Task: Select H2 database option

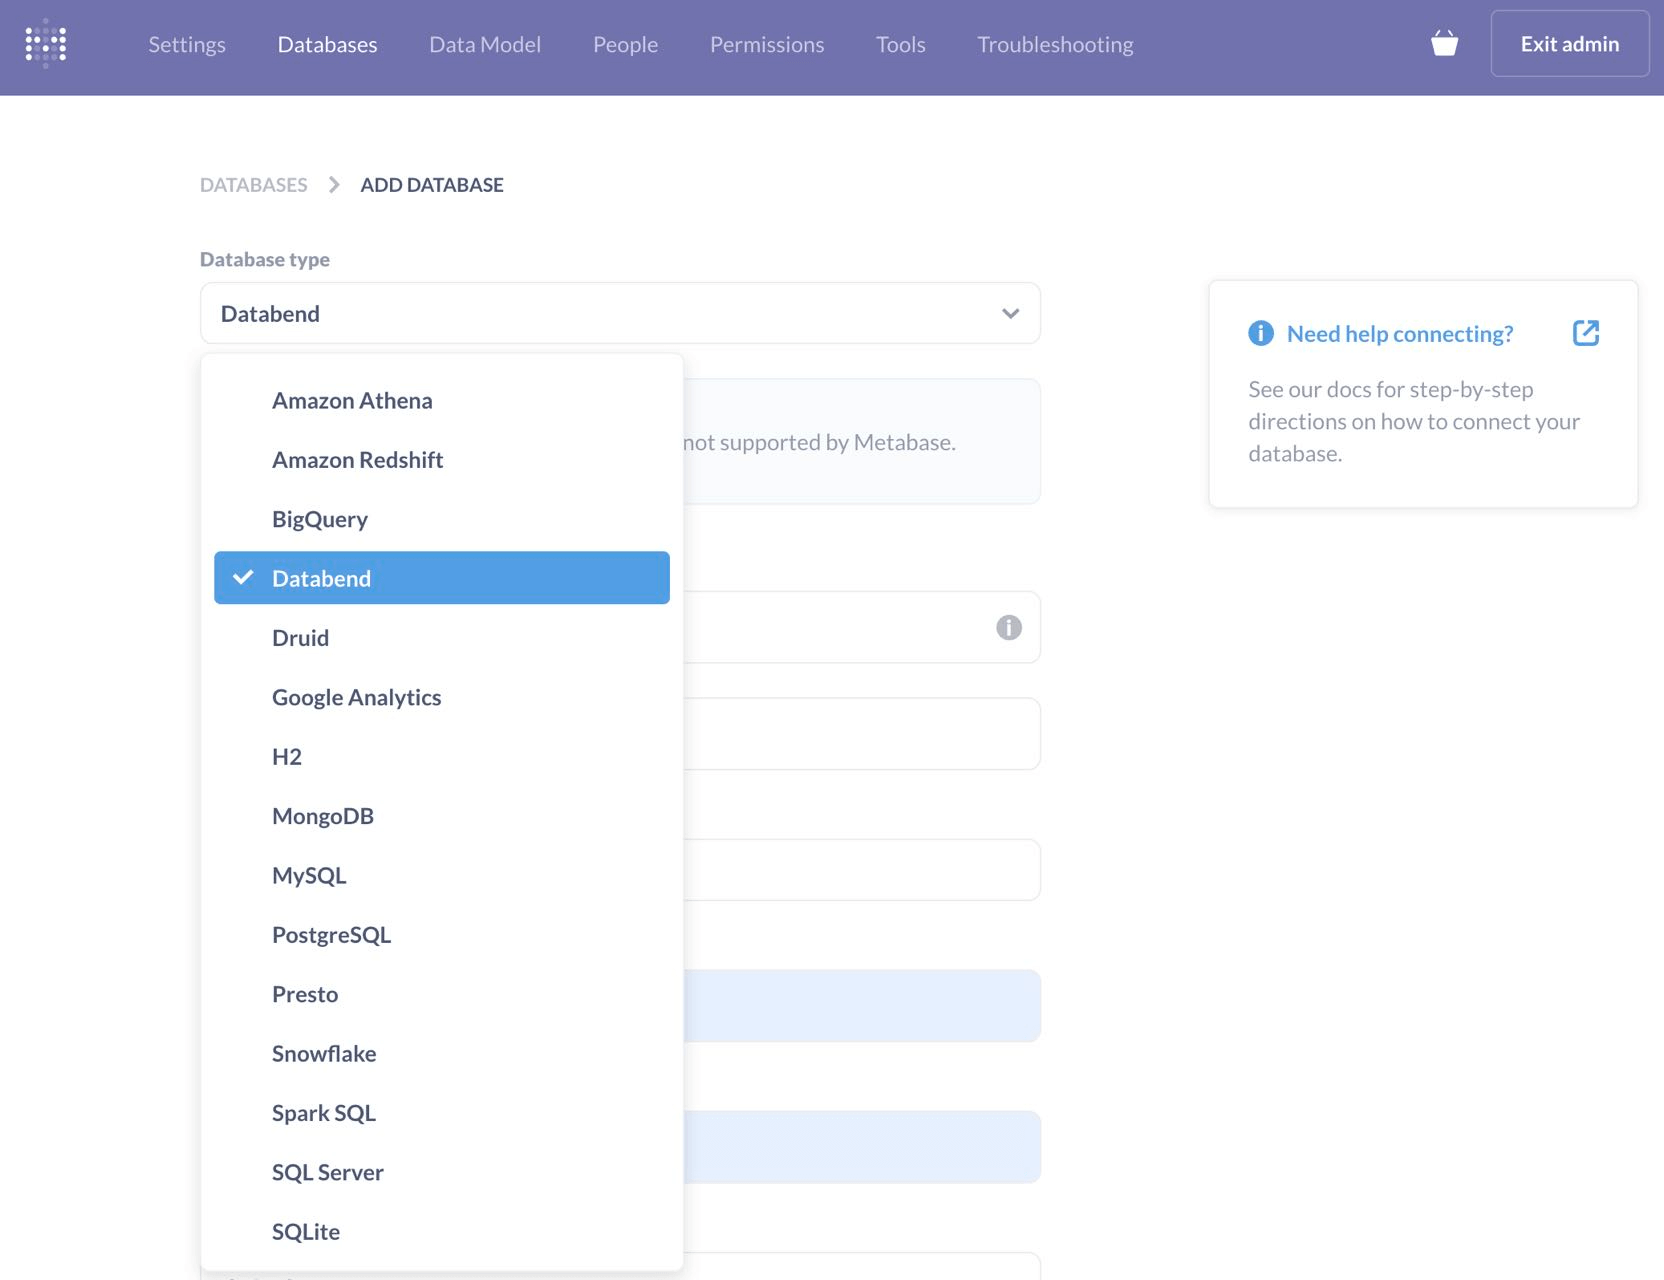Action: (442, 757)
